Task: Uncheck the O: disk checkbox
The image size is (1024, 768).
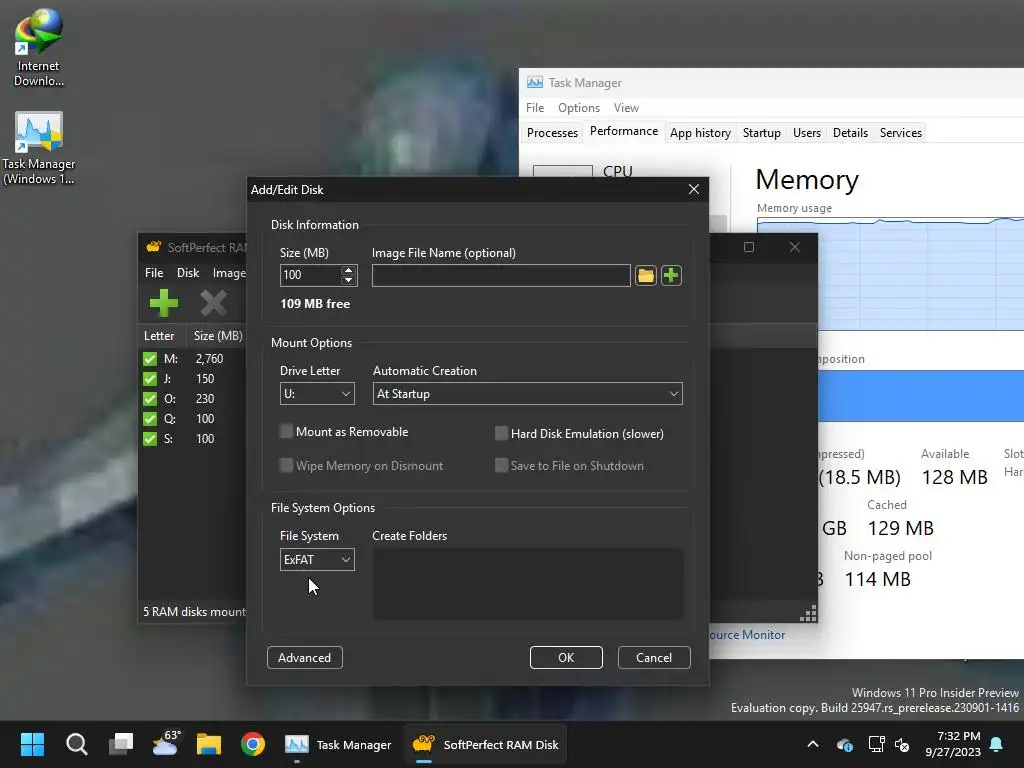Action: [150, 398]
